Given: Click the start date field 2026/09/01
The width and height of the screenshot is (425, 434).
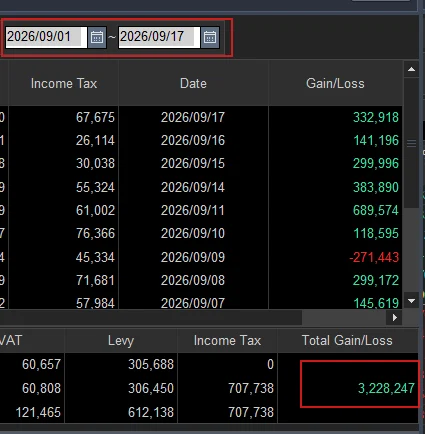Looking at the screenshot, I should pyautogui.click(x=46, y=37).
